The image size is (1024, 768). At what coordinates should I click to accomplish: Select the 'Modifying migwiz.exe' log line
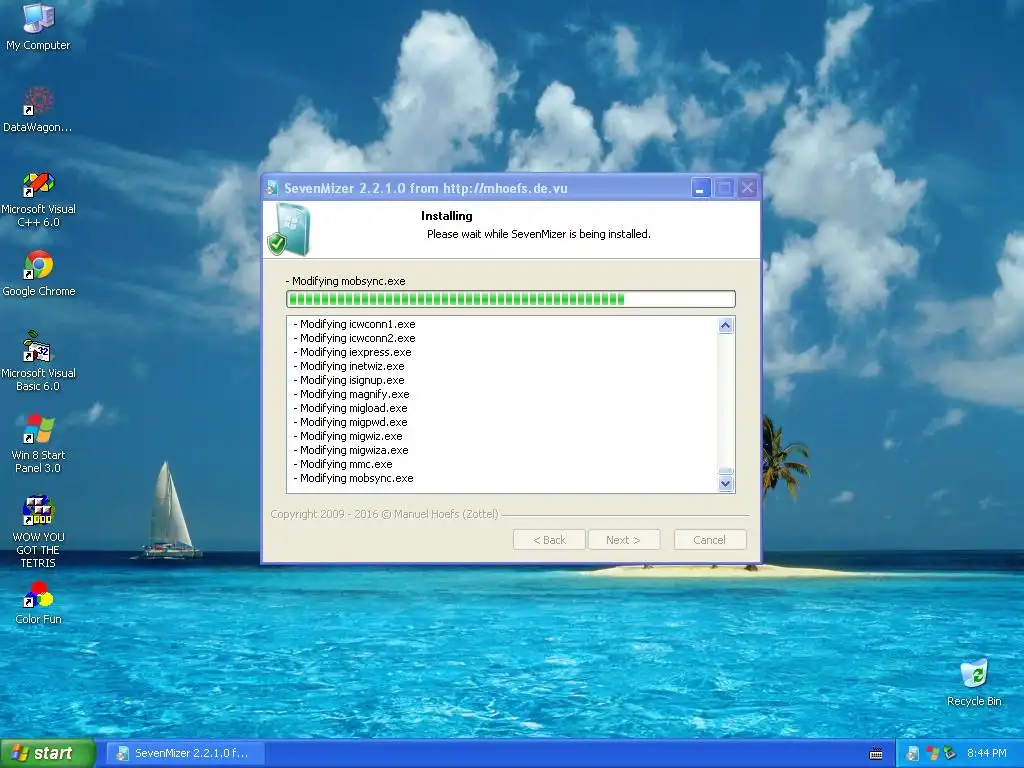coord(348,436)
